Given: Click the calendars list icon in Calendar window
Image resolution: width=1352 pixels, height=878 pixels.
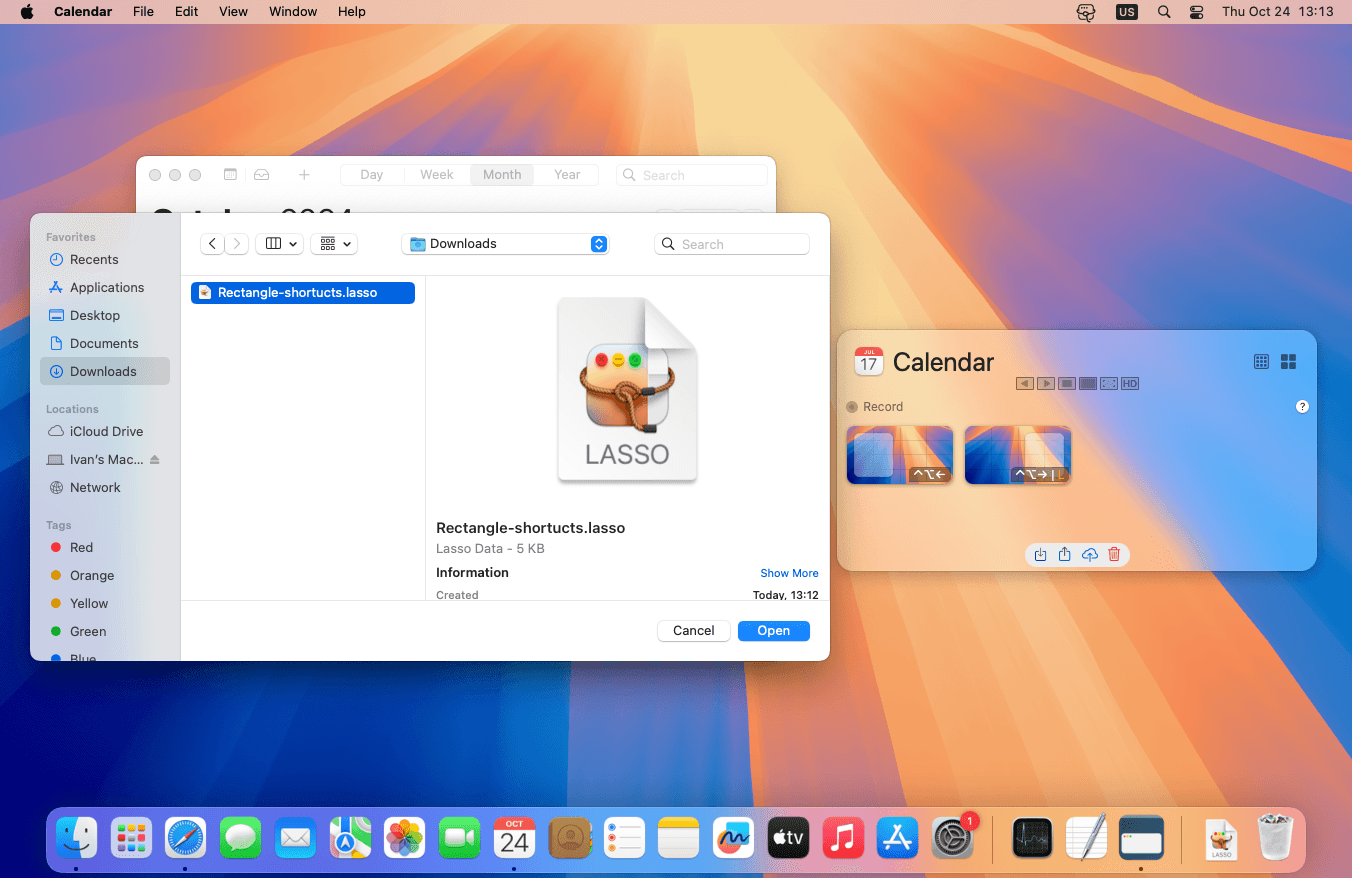Looking at the screenshot, I should (230, 174).
